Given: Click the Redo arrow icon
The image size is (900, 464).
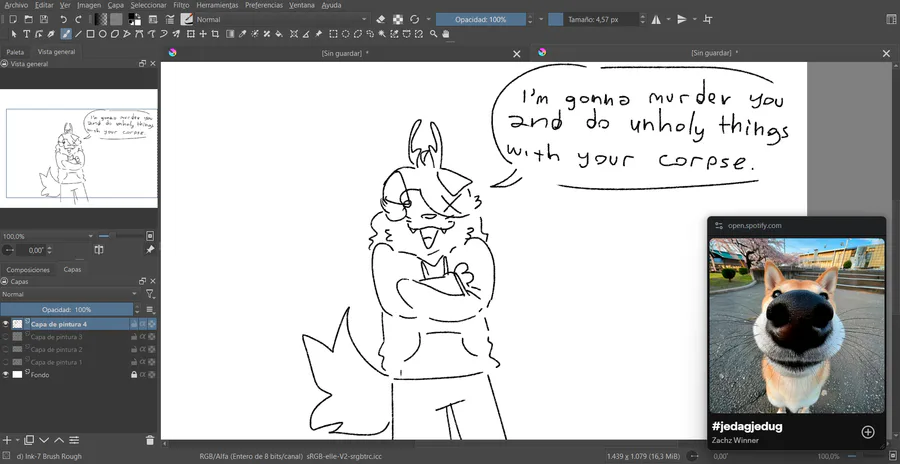Looking at the screenshot, I should pos(79,20).
